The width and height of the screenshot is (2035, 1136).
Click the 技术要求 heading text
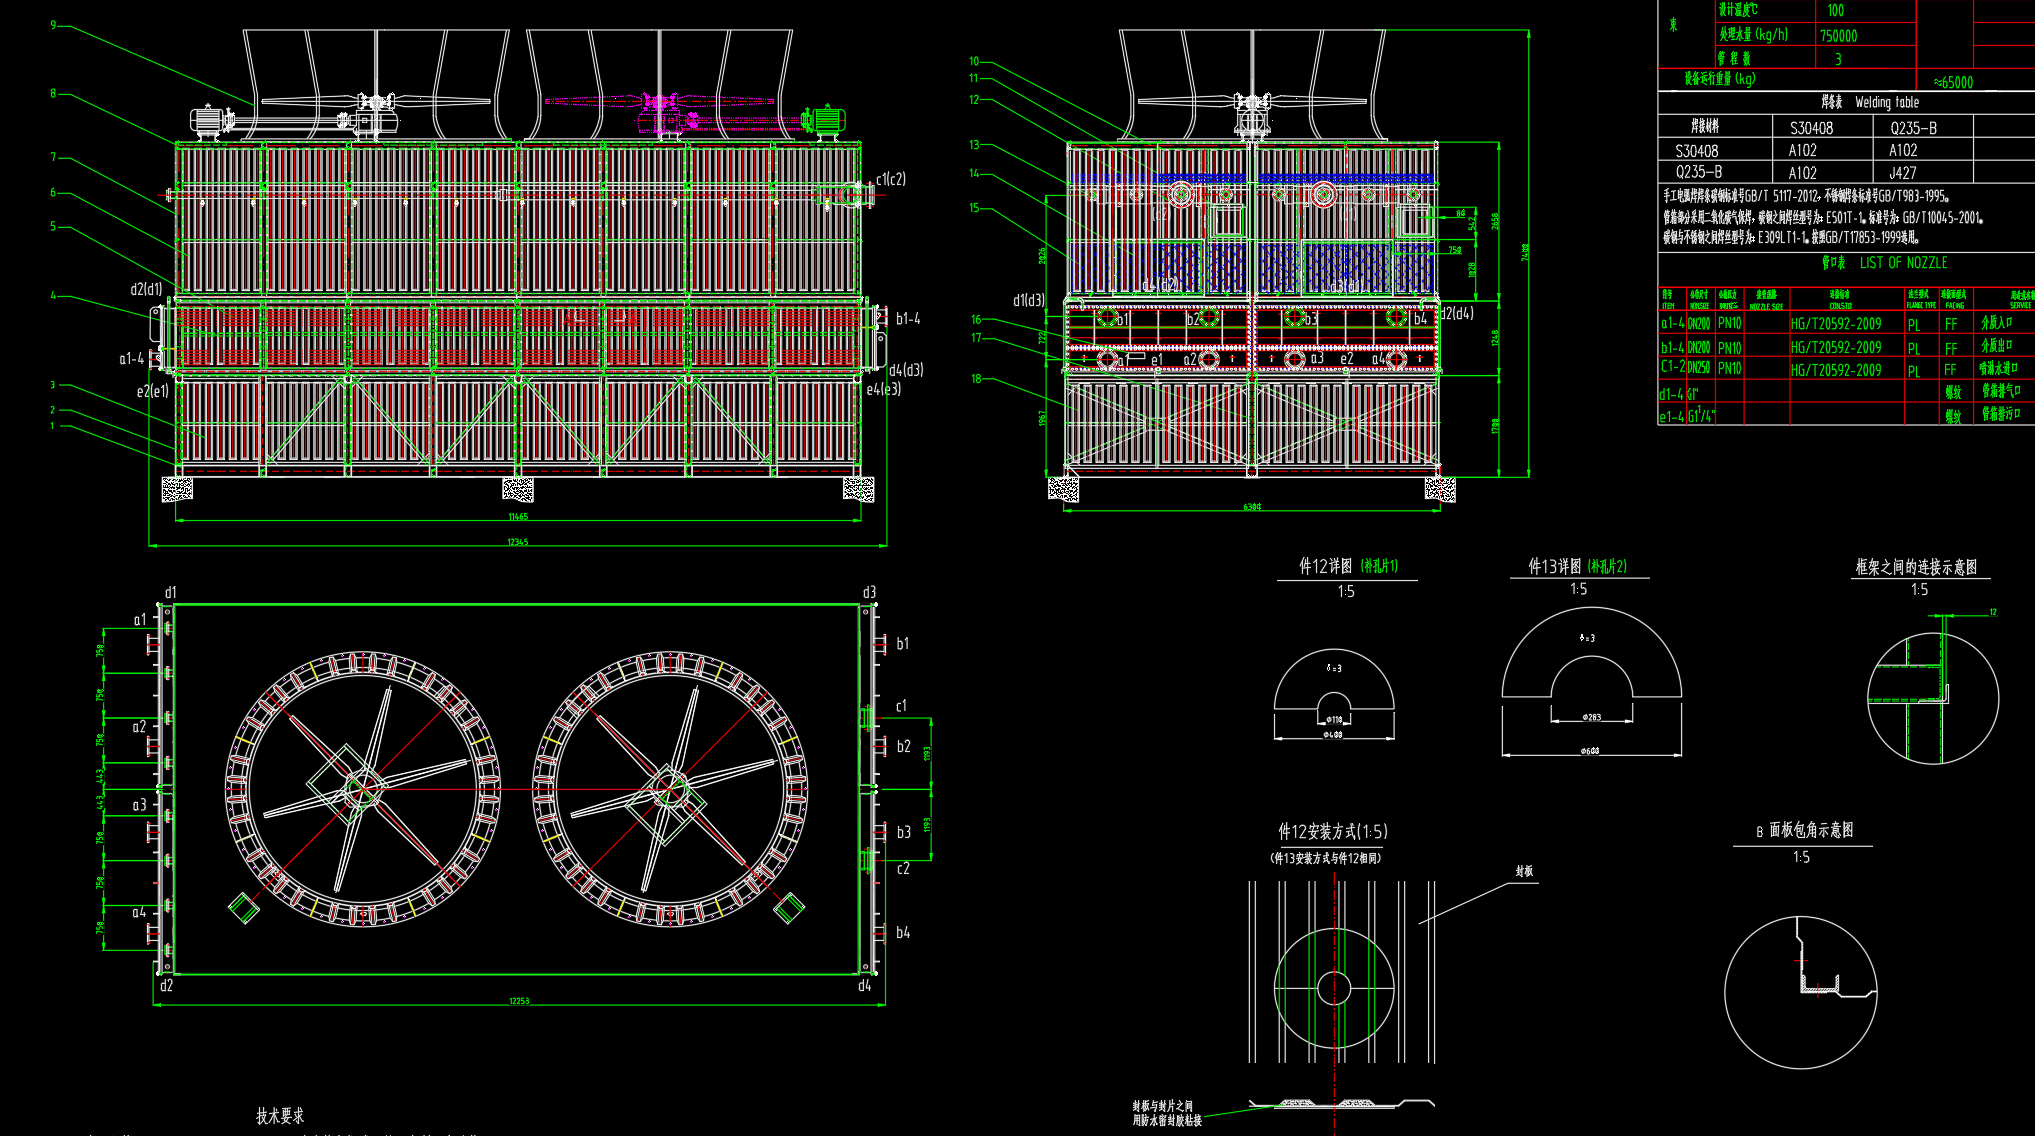tap(279, 1116)
